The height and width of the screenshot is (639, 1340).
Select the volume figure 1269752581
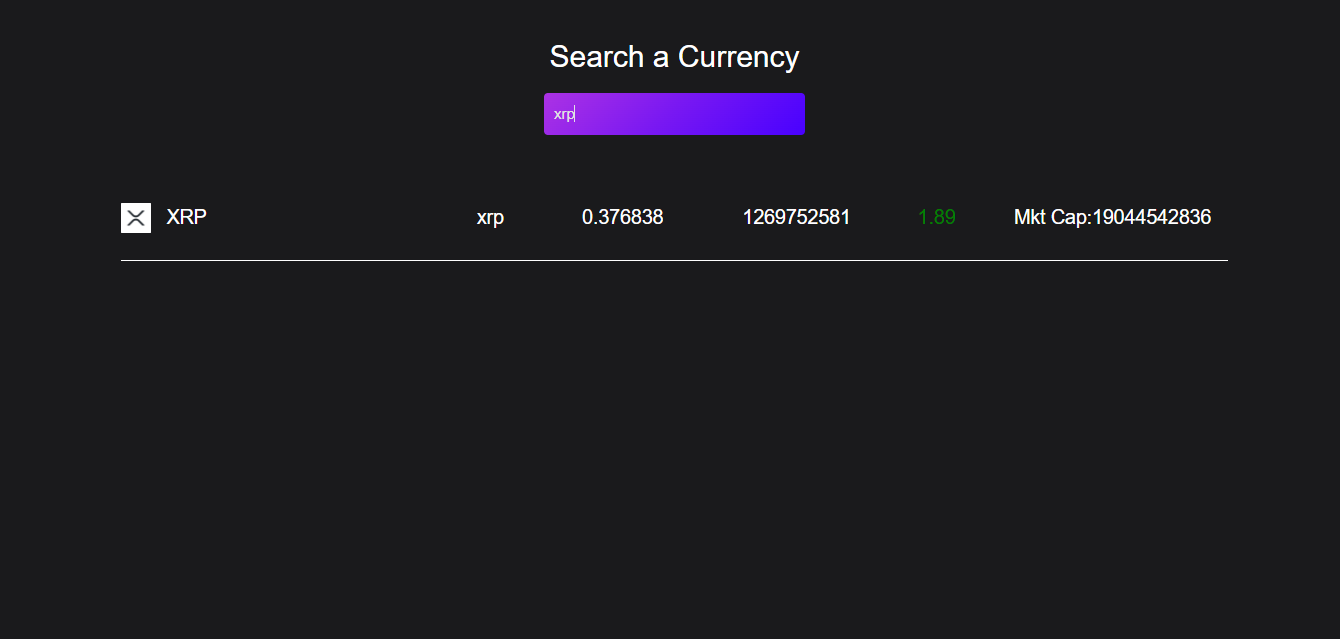pos(797,217)
